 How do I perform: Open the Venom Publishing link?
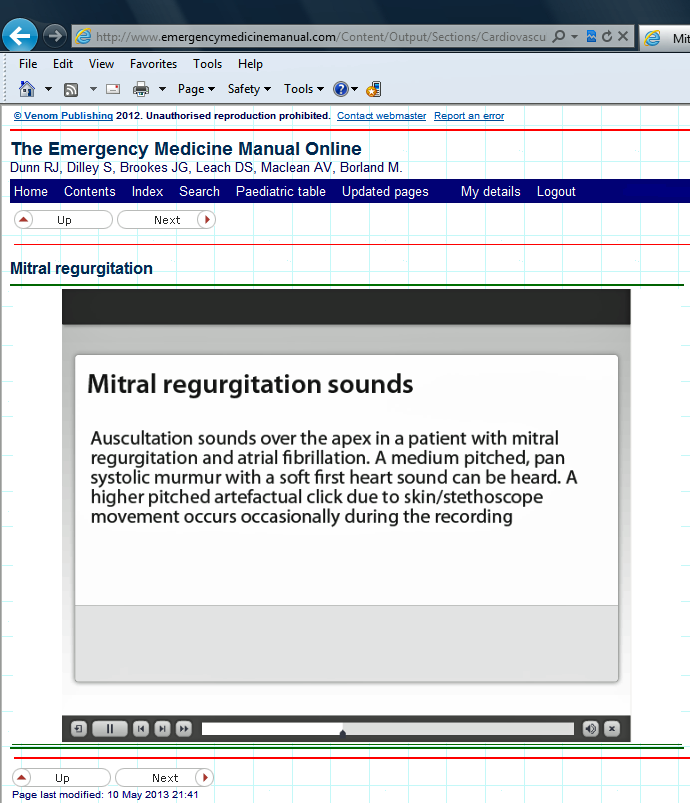tap(63, 116)
